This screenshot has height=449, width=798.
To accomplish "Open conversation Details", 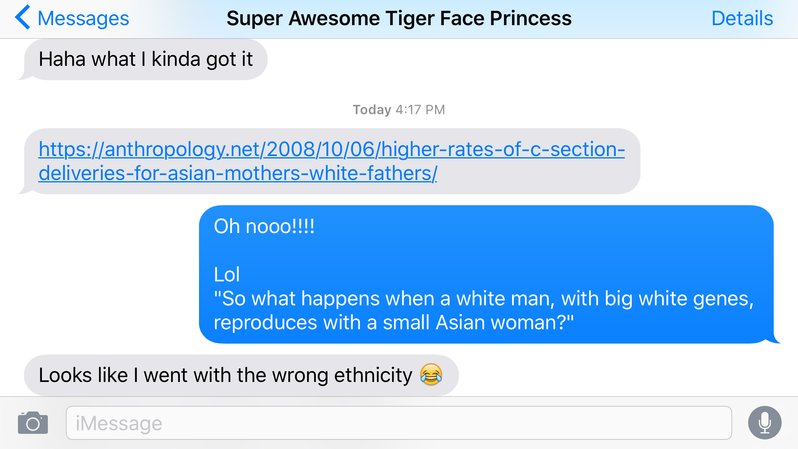I will (742, 18).
